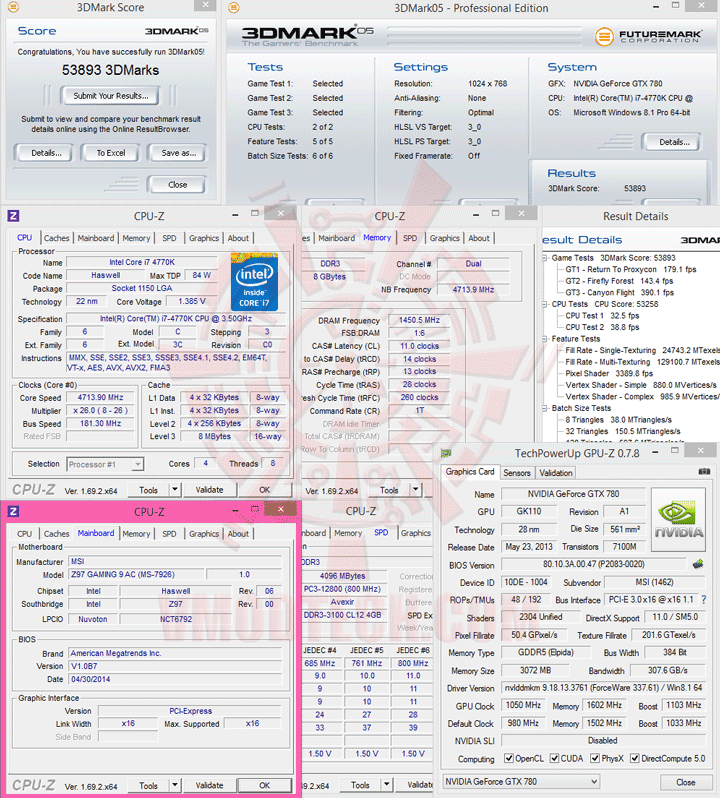Image resolution: width=720 pixels, height=798 pixels.
Task: Select GT1 - Return To Proxycon result row
Action: 630,269
